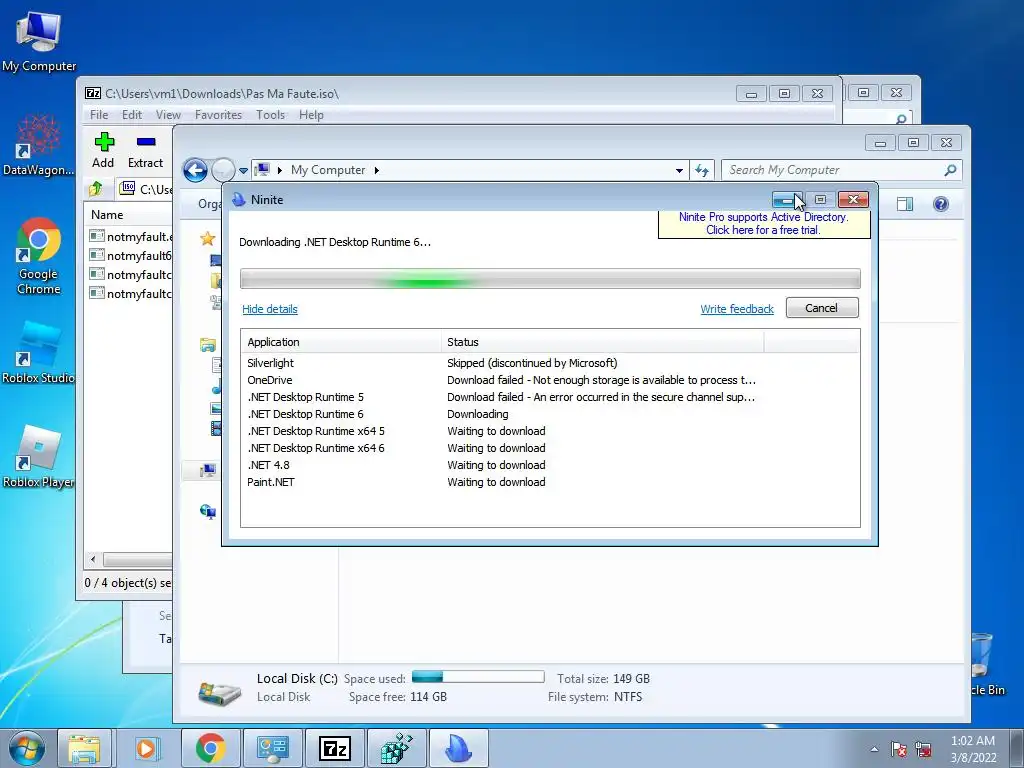The height and width of the screenshot is (768, 1024).
Task: Open the address bar history dropdown
Action: (x=679, y=170)
